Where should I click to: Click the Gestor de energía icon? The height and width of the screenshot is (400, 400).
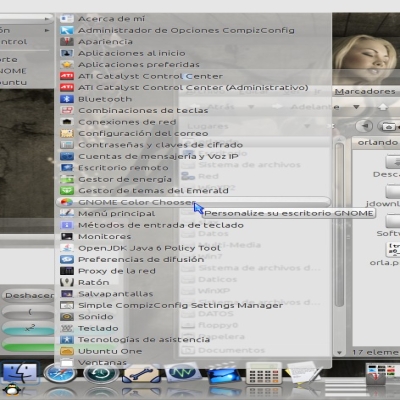point(67,179)
